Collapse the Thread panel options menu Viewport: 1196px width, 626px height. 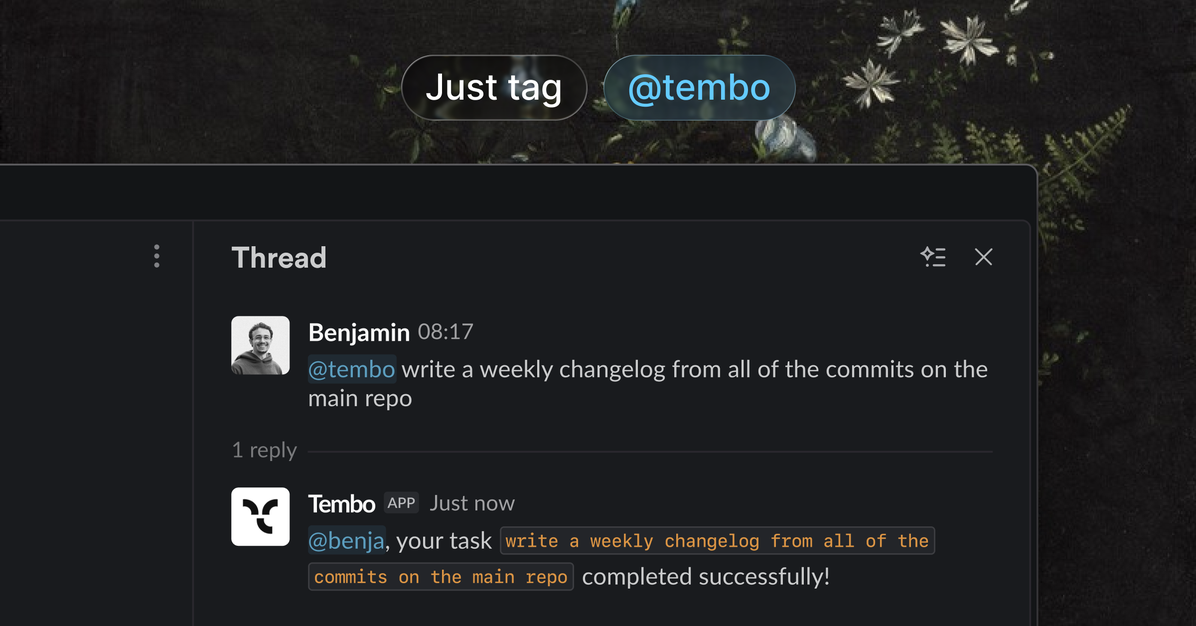tap(157, 257)
